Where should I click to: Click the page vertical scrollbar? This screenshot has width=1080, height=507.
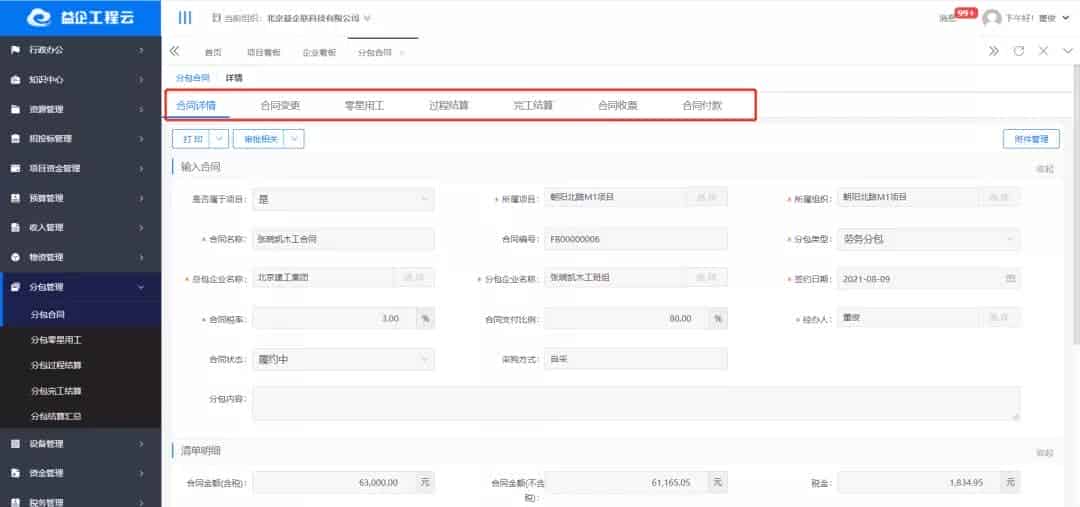coord(1076,207)
